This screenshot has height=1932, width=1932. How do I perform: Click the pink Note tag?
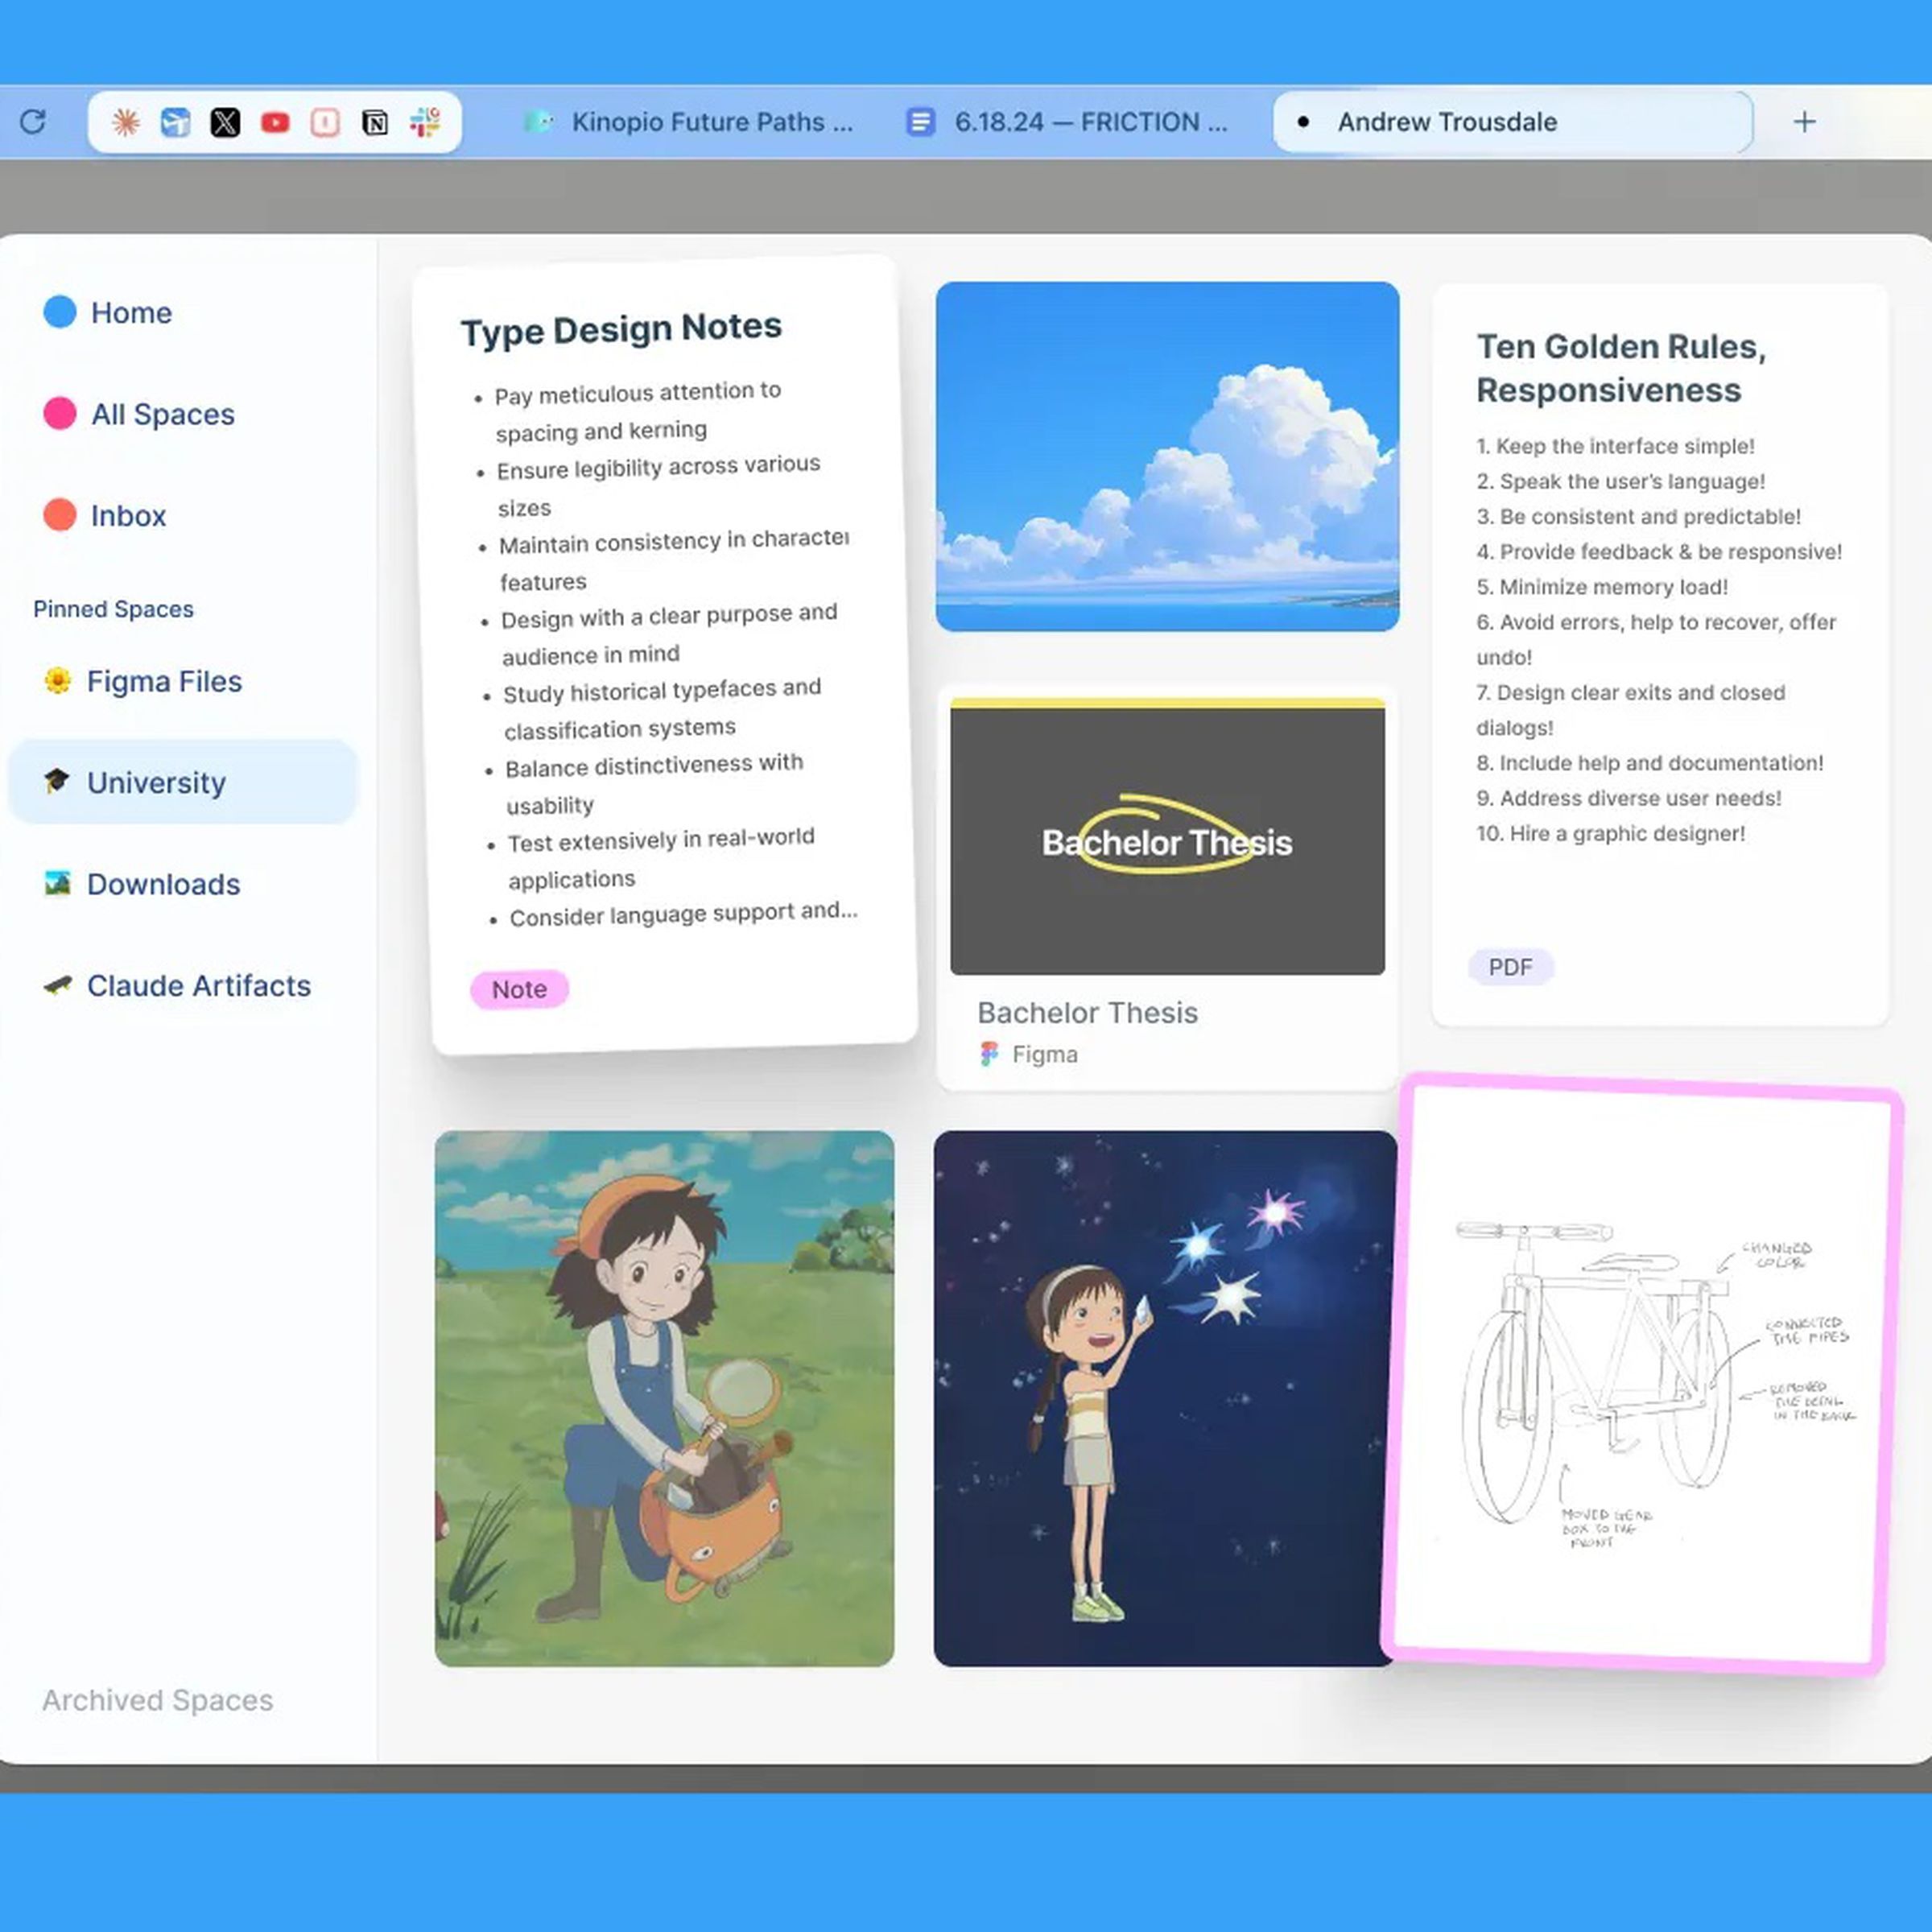(519, 989)
